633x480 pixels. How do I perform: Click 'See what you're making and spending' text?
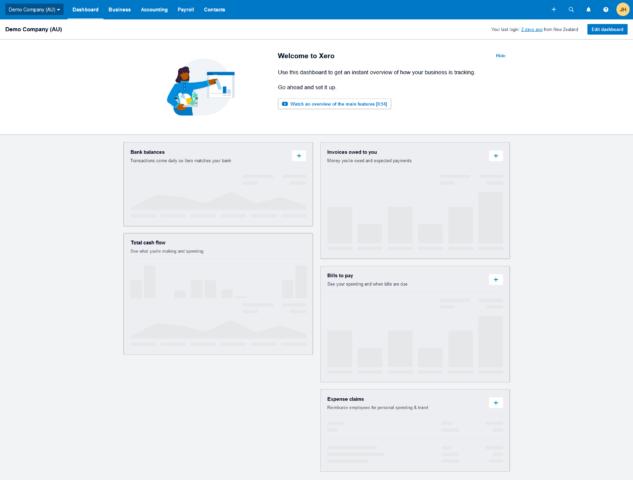tap(167, 251)
